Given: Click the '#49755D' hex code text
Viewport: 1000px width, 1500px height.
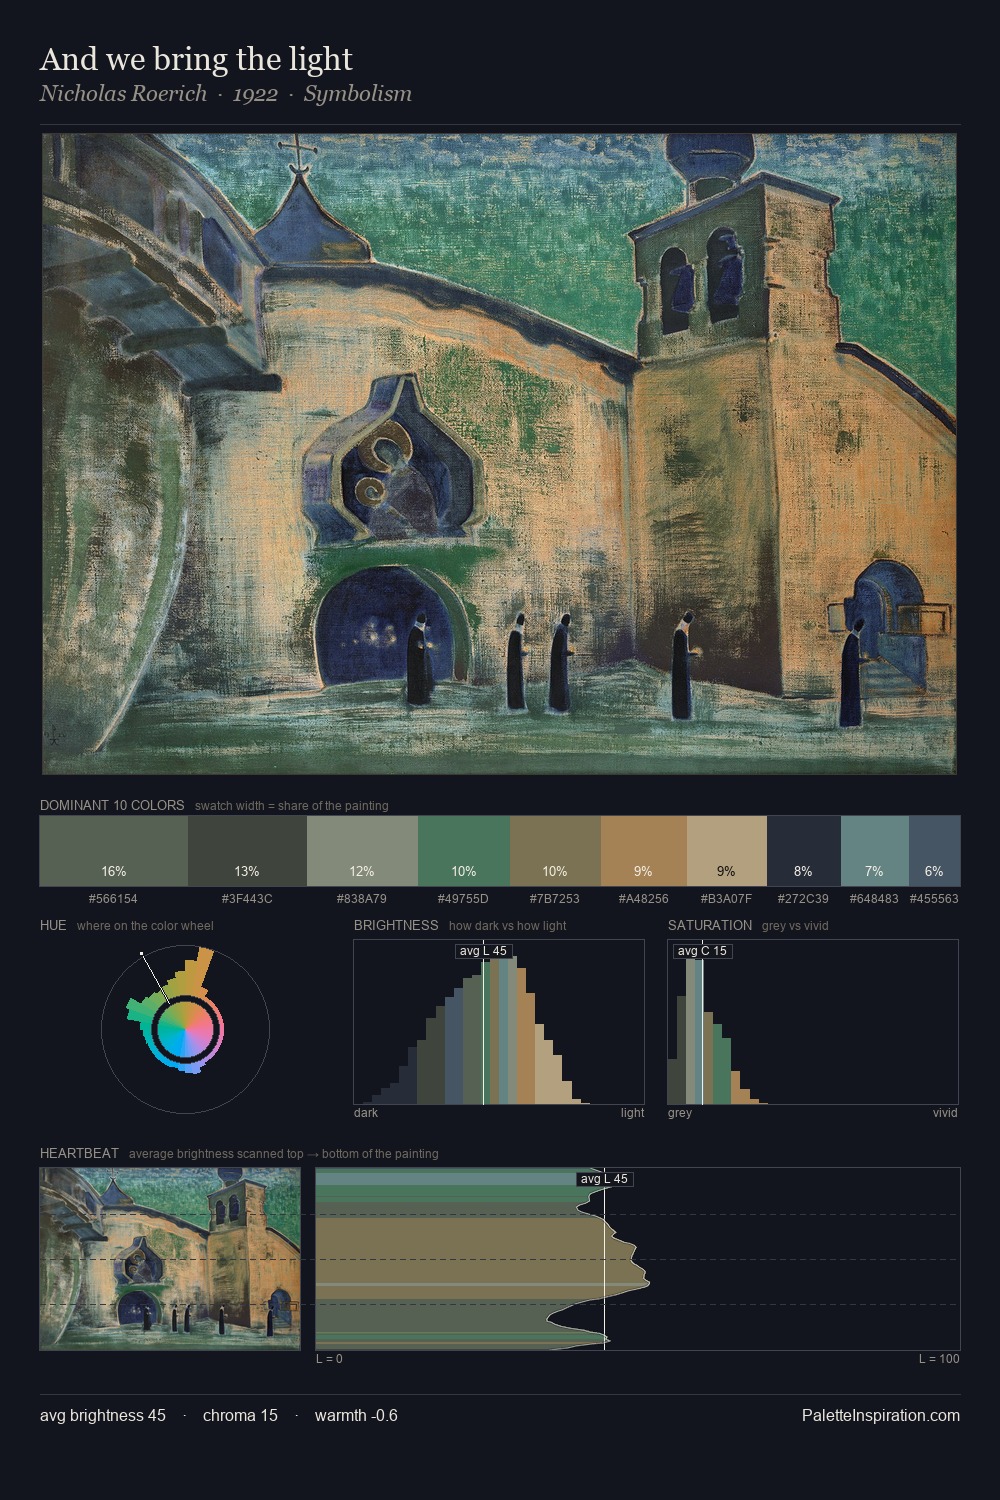Looking at the screenshot, I should click(x=463, y=899).
